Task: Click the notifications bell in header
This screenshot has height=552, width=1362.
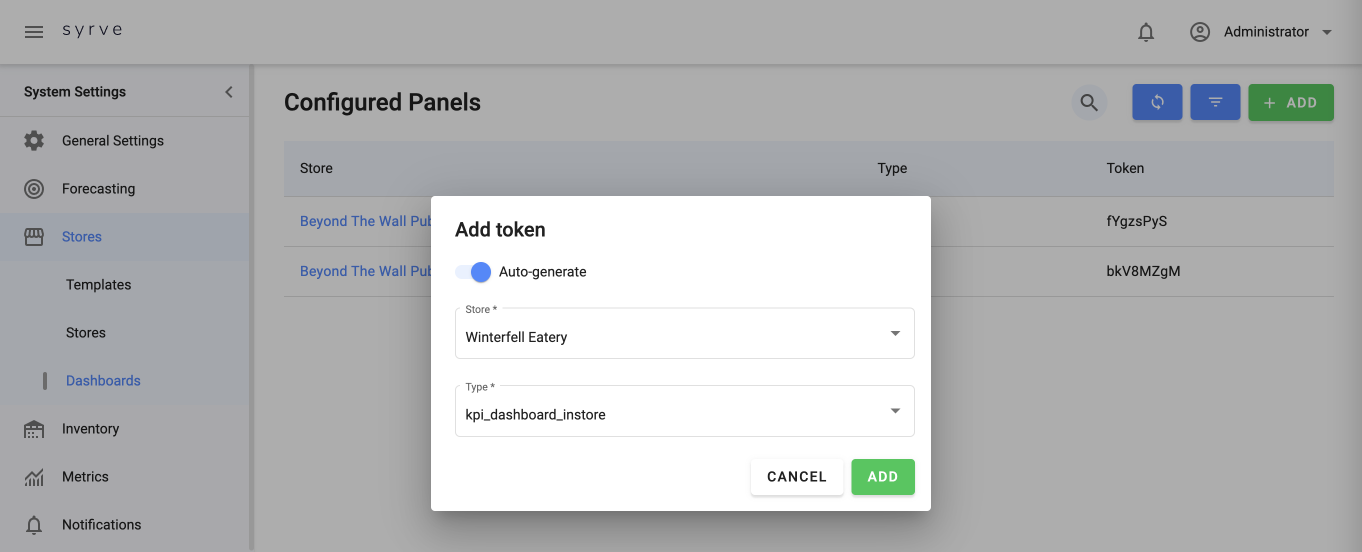Action: 1146,32
